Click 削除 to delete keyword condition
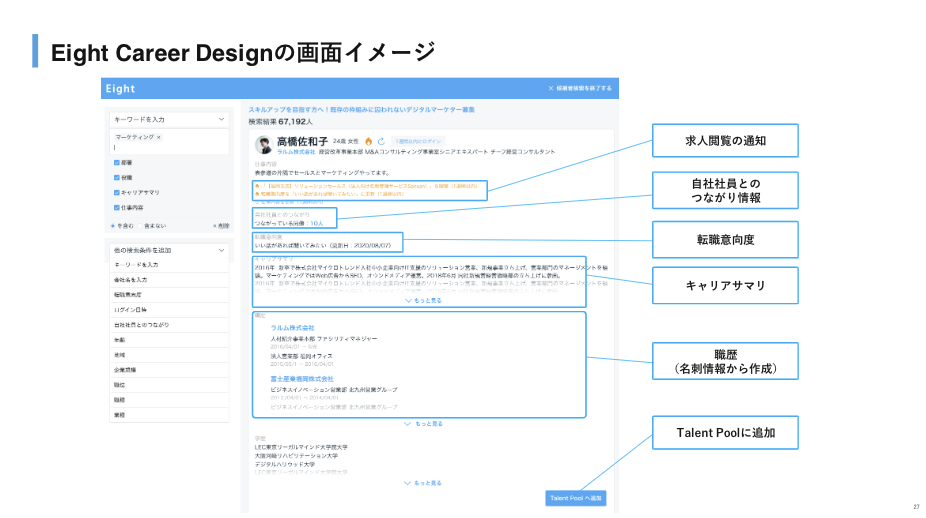This screenshot has width=926, height=518. point(221,226)
